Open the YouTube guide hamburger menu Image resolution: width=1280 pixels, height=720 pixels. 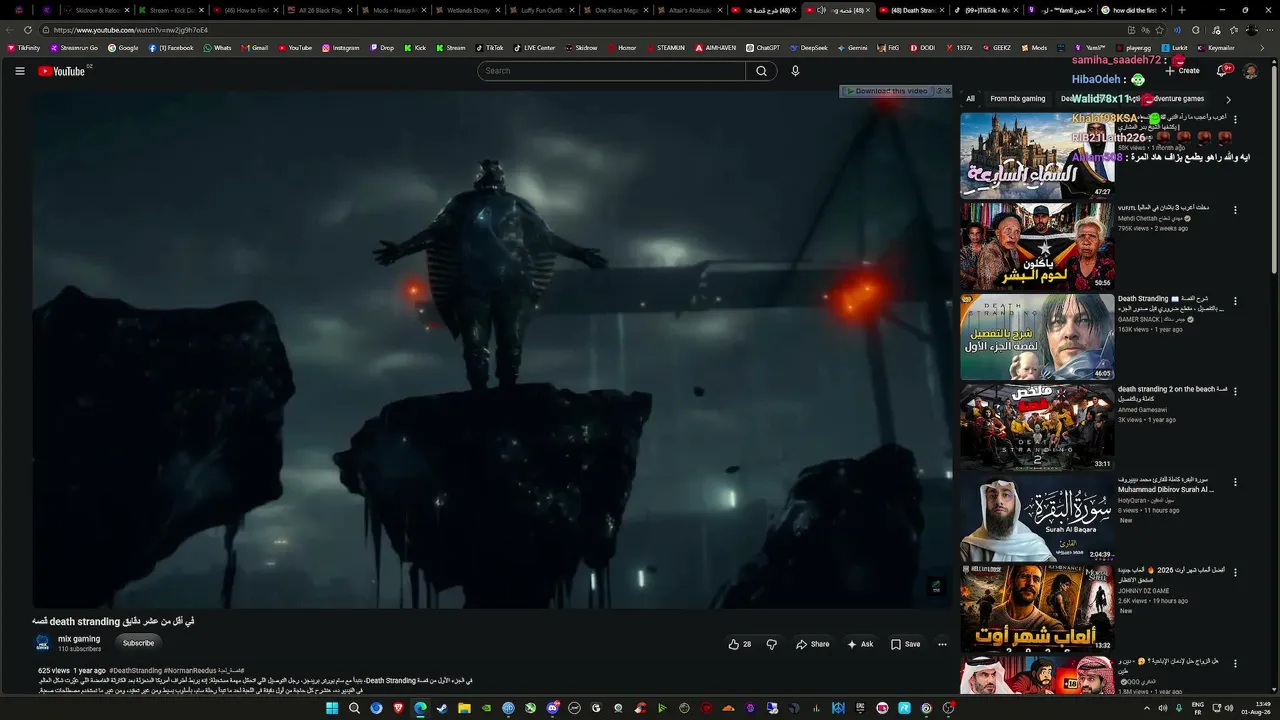[19, 71]
